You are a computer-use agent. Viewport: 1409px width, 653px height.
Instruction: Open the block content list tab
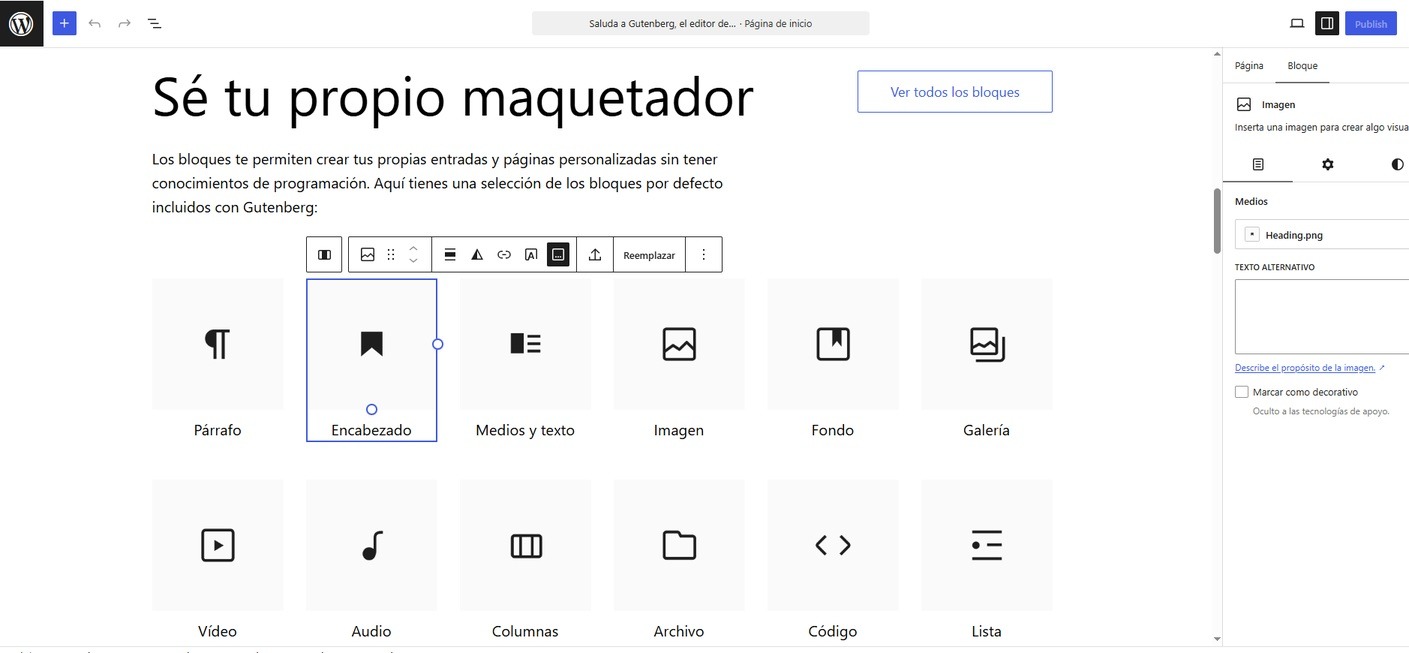[x=1258, y=164]
